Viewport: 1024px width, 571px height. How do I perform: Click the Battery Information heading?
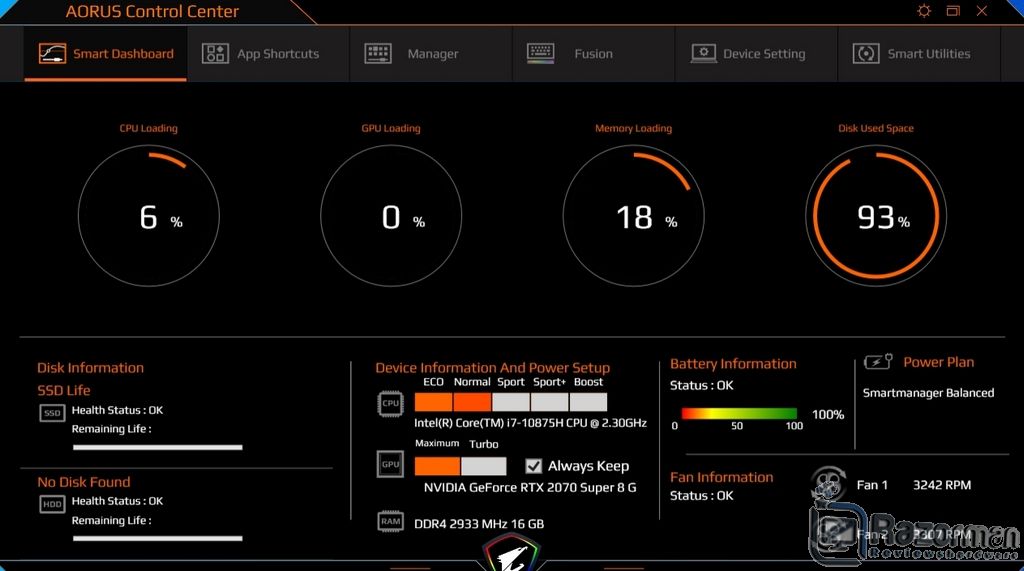pyautogui.click(x=733, y=364)
